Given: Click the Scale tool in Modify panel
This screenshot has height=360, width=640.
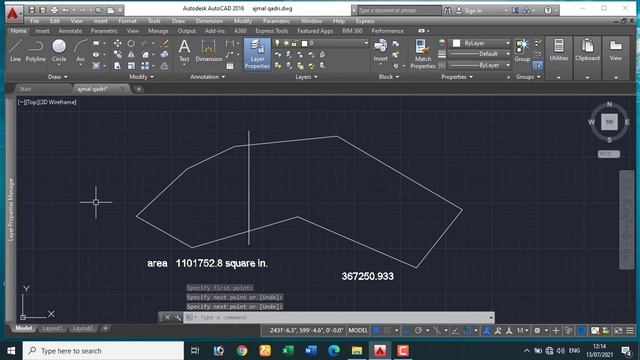Looking at the screenshot, I should coord(131,65).
